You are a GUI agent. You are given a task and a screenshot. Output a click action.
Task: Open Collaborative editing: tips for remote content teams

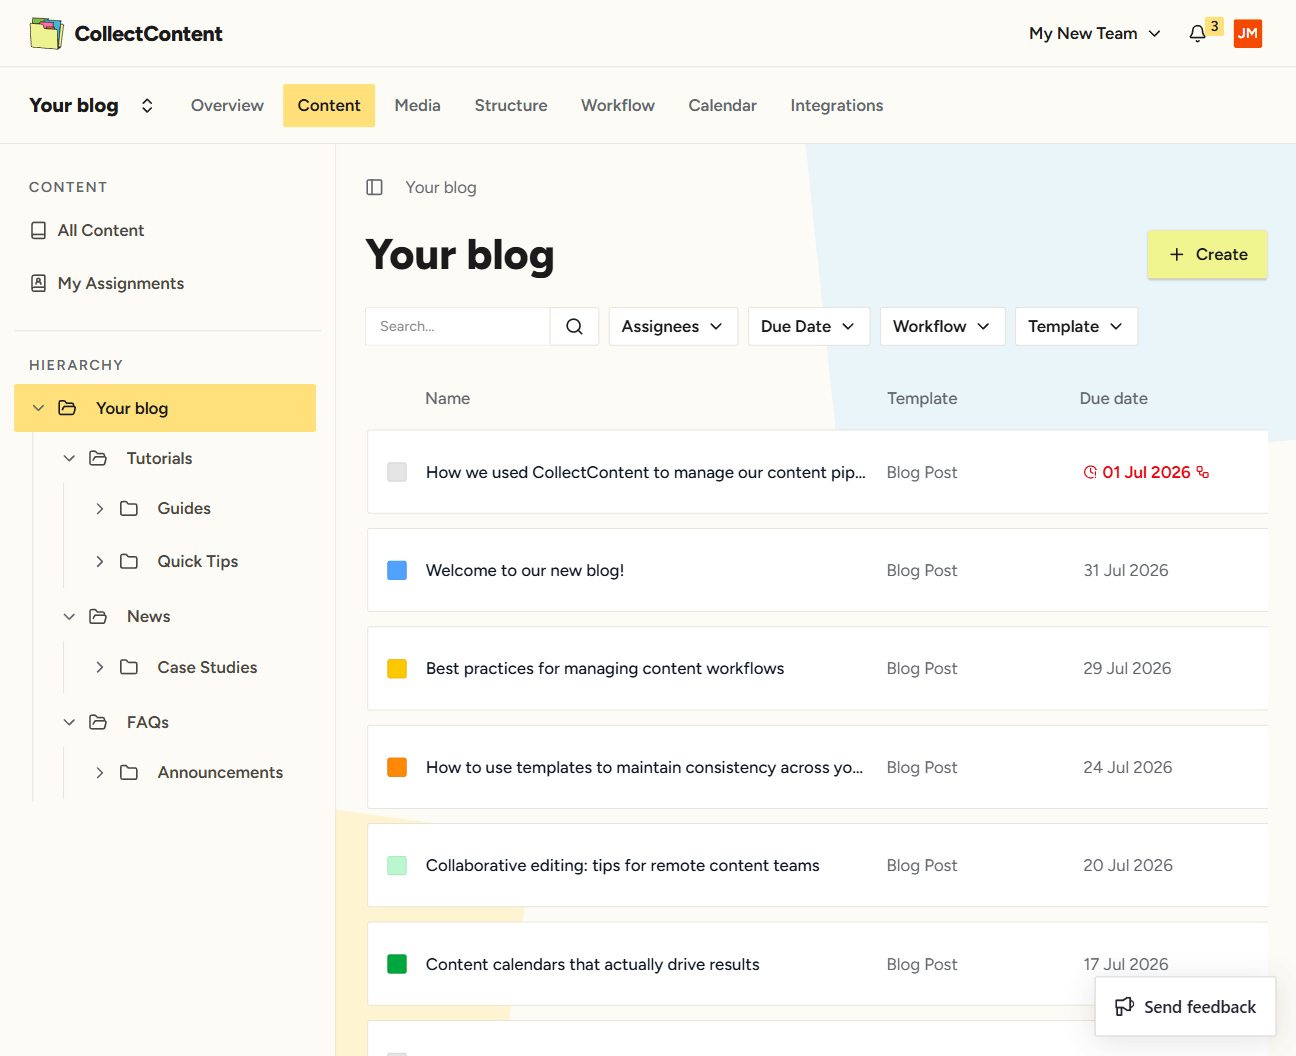point(622,865)
